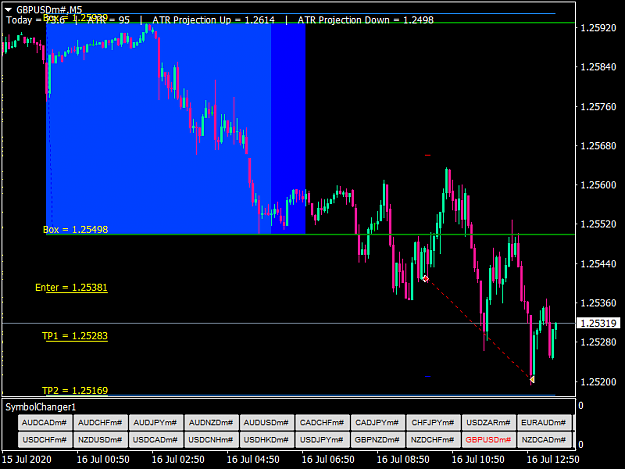The height and width of the screenshot is (469, 625).
Task: Click the '15 Jul 2020' time axis label
Action: pos(27,459)
